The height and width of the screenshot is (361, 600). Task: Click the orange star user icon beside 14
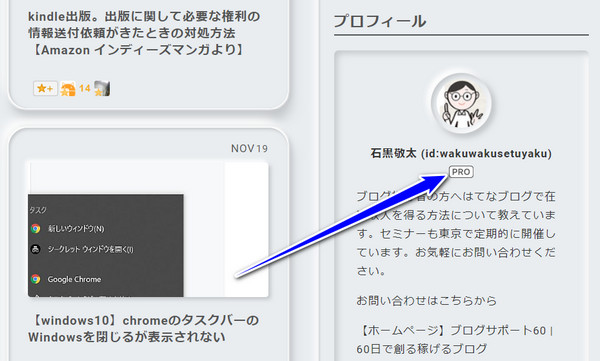tap(68, 89)
